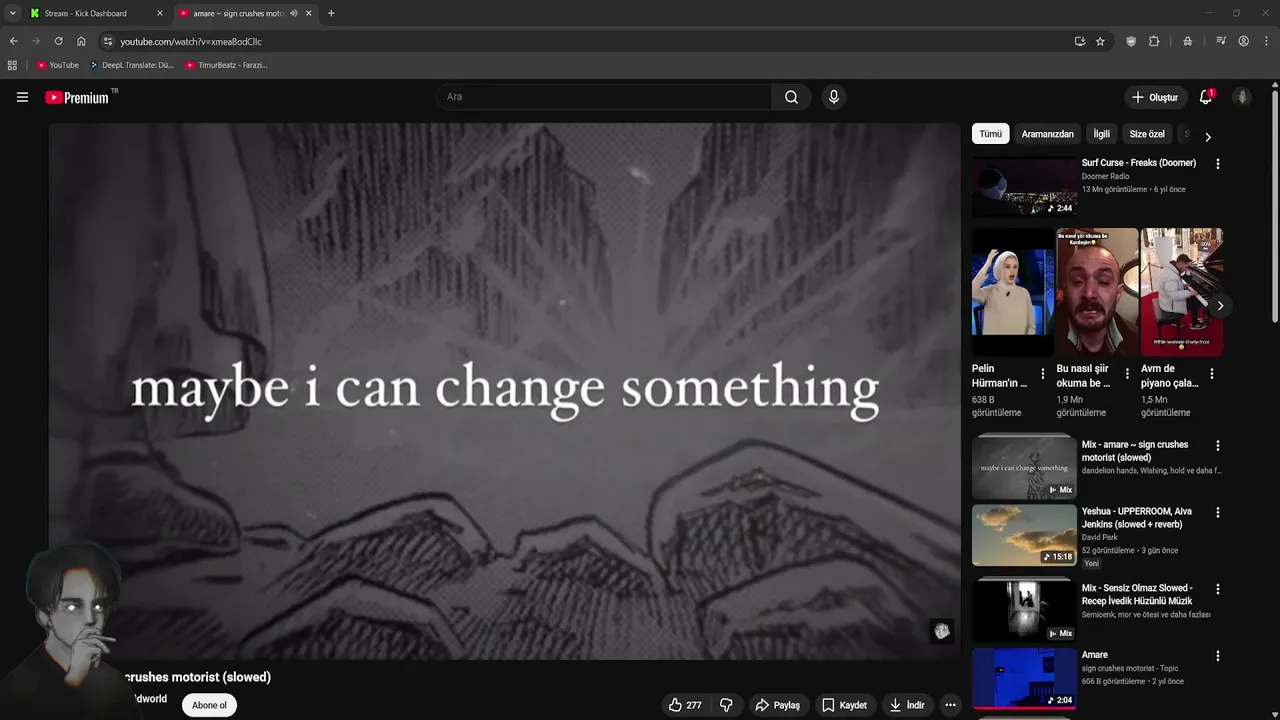The height and width of the screenshot is (720, 1280).
Task: Open Bu nasıl şiir okuma short thumbnail
Action: tap(1097, 292)
